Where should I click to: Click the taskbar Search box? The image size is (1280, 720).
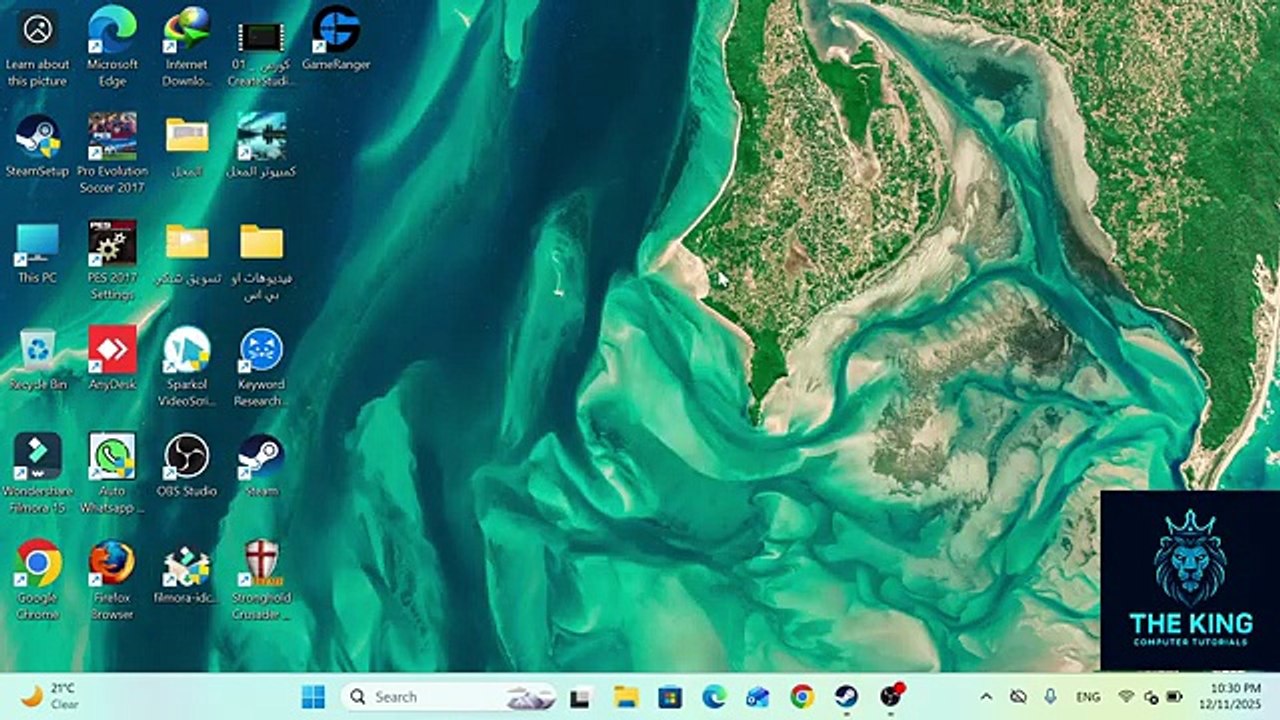click(449, 697)
